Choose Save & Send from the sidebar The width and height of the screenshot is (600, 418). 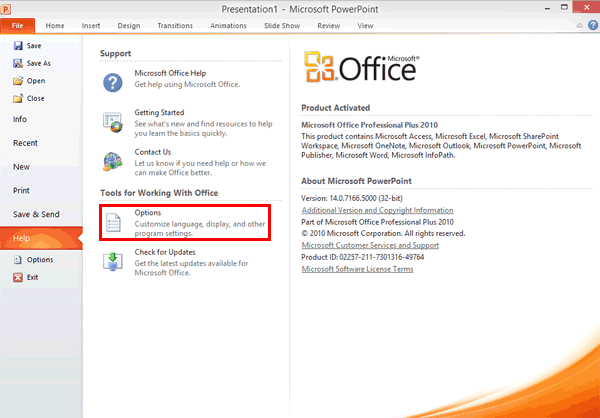pos(35,214)
